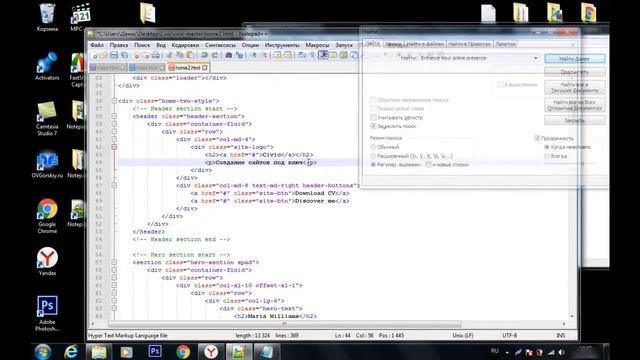
Task: Open the 'Найти' search text dropdown arrow
Action: (x=536, y=58)
